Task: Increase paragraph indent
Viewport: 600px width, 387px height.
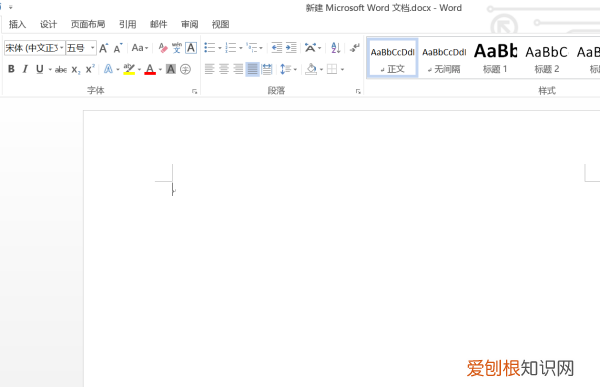Action: (x=291, y=48)
